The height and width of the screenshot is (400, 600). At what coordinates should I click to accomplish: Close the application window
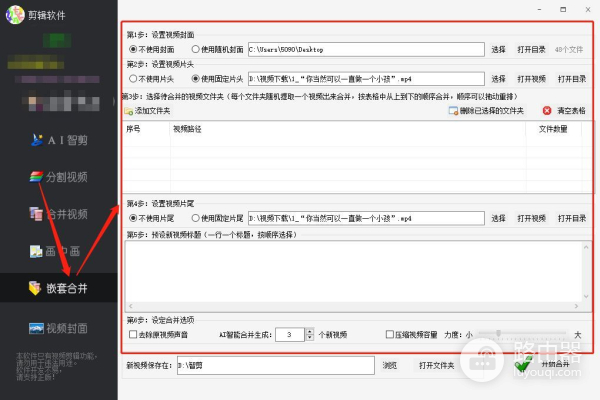(x=588, y=9)
